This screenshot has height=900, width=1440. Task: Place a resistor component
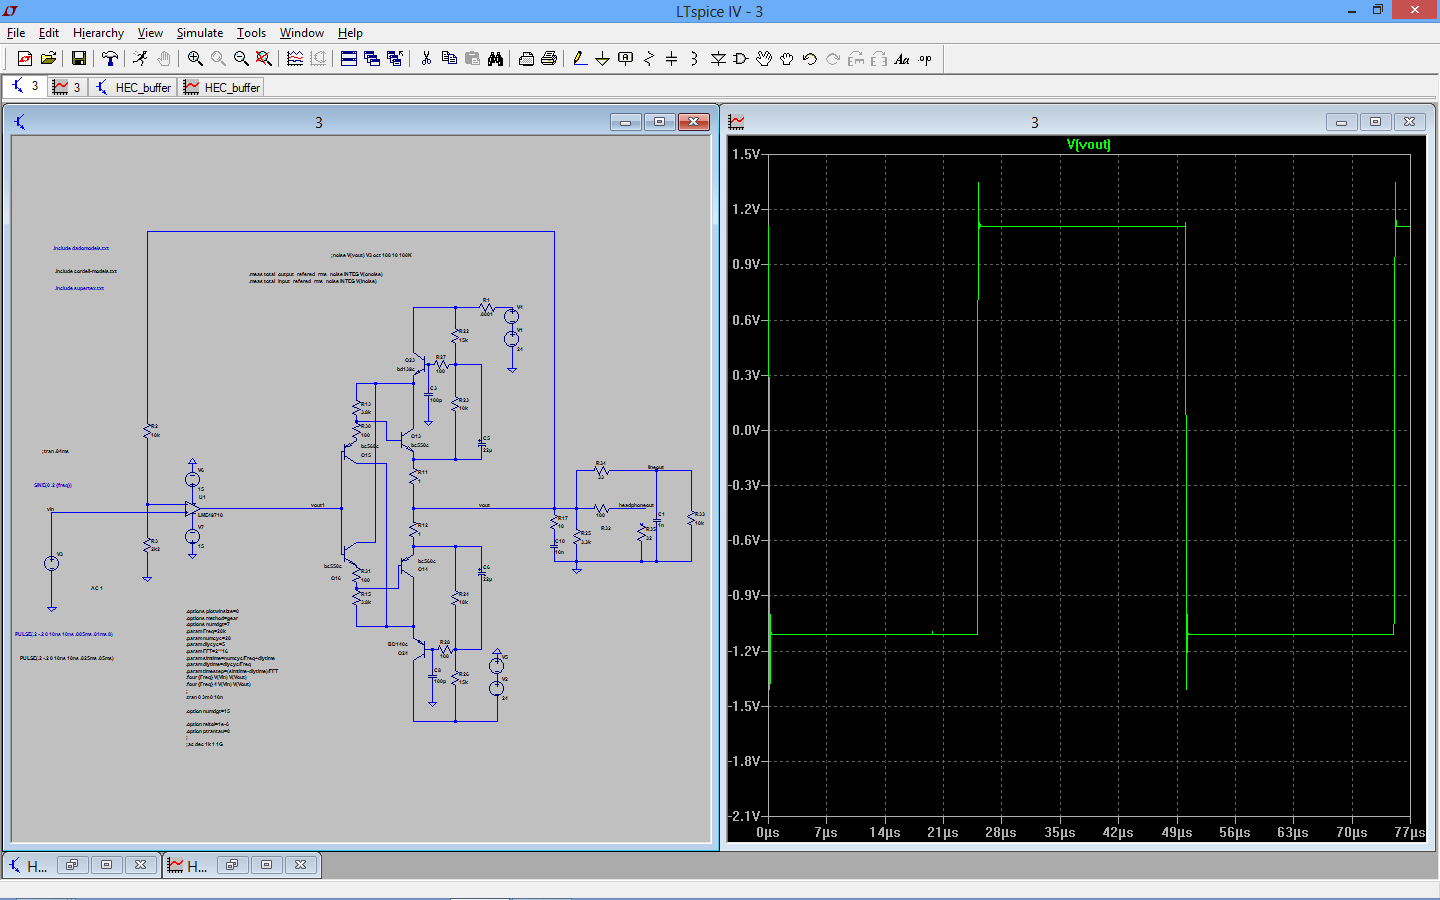649,59
